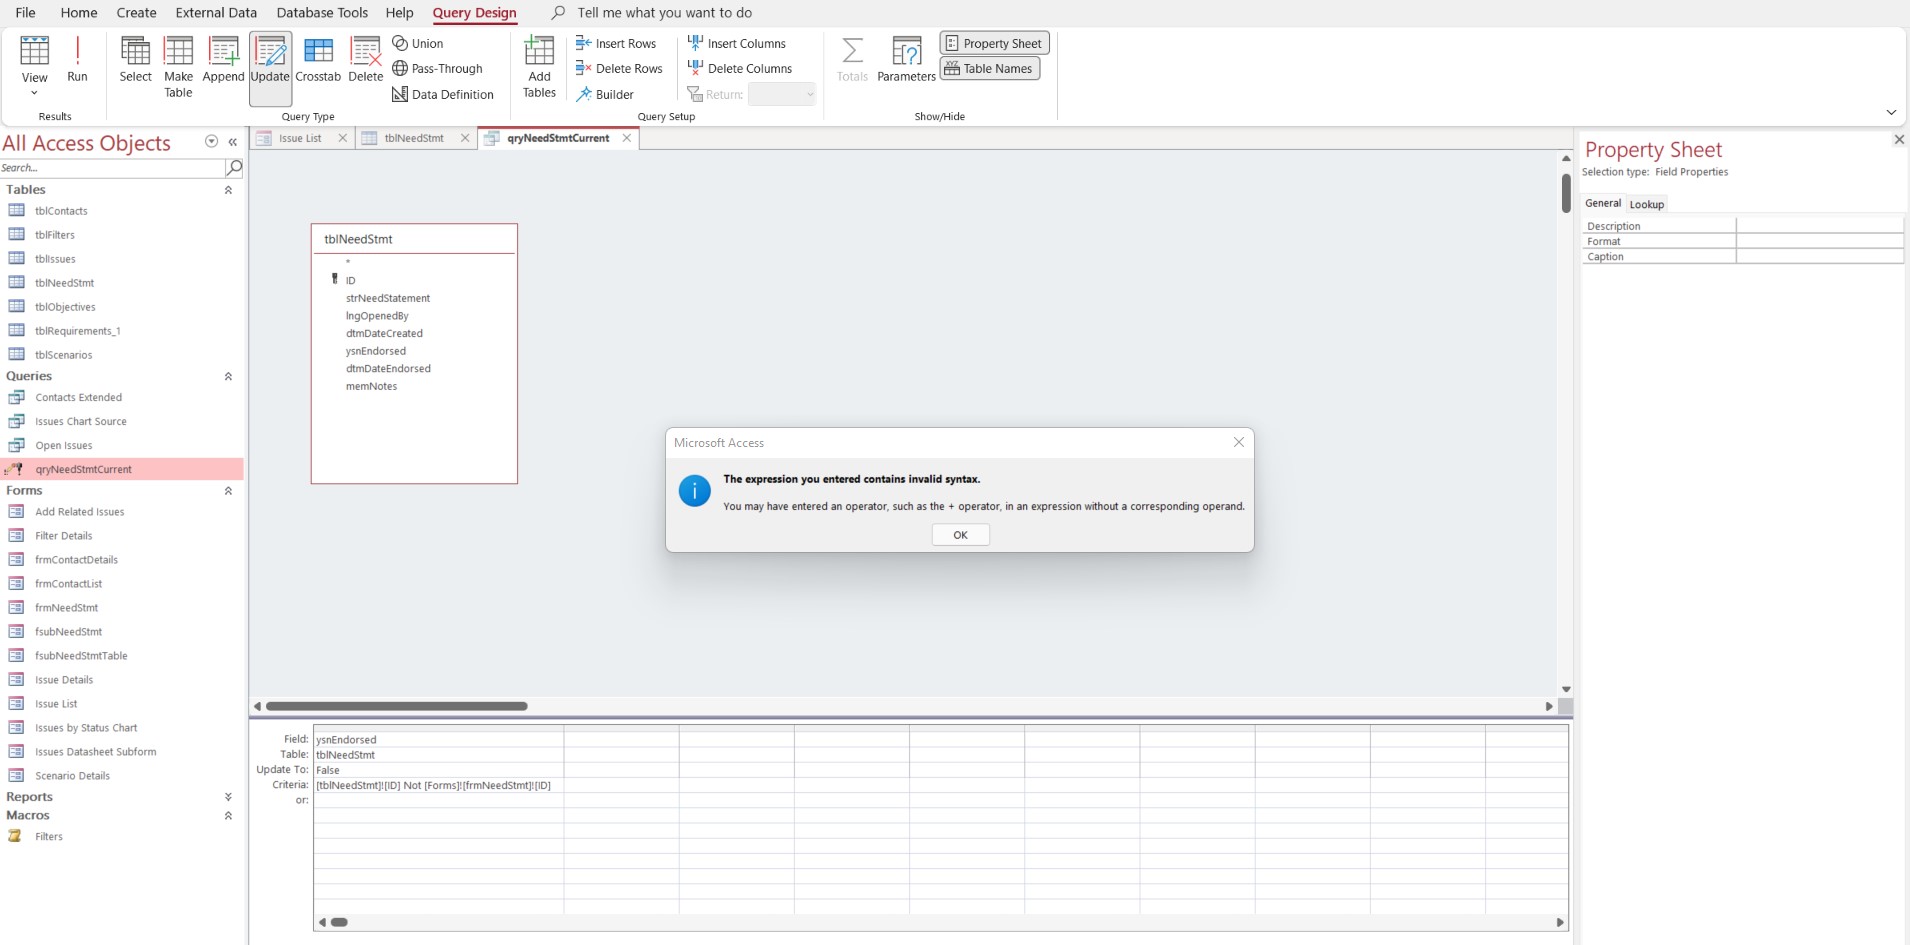
Task: Collapse the Tables group
Action: point(228,190)
